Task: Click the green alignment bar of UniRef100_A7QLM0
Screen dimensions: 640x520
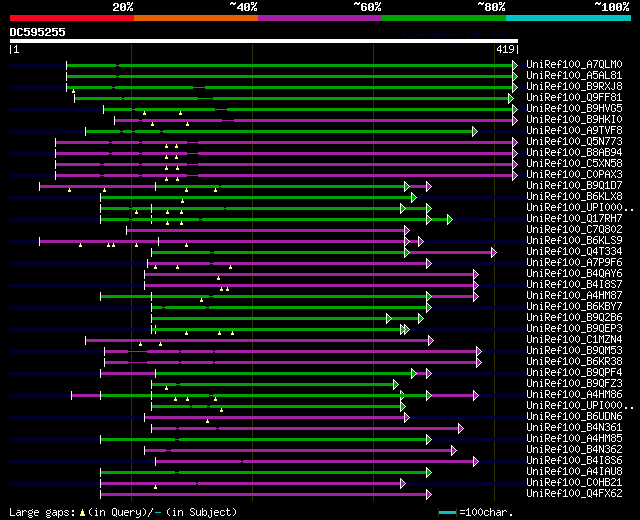Action: point(290,65)
